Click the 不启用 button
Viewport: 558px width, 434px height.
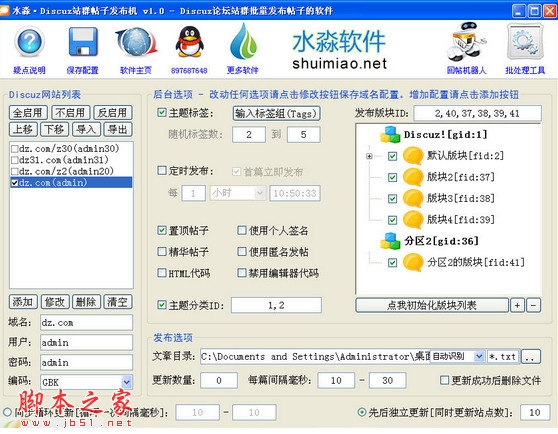[70, 113]
